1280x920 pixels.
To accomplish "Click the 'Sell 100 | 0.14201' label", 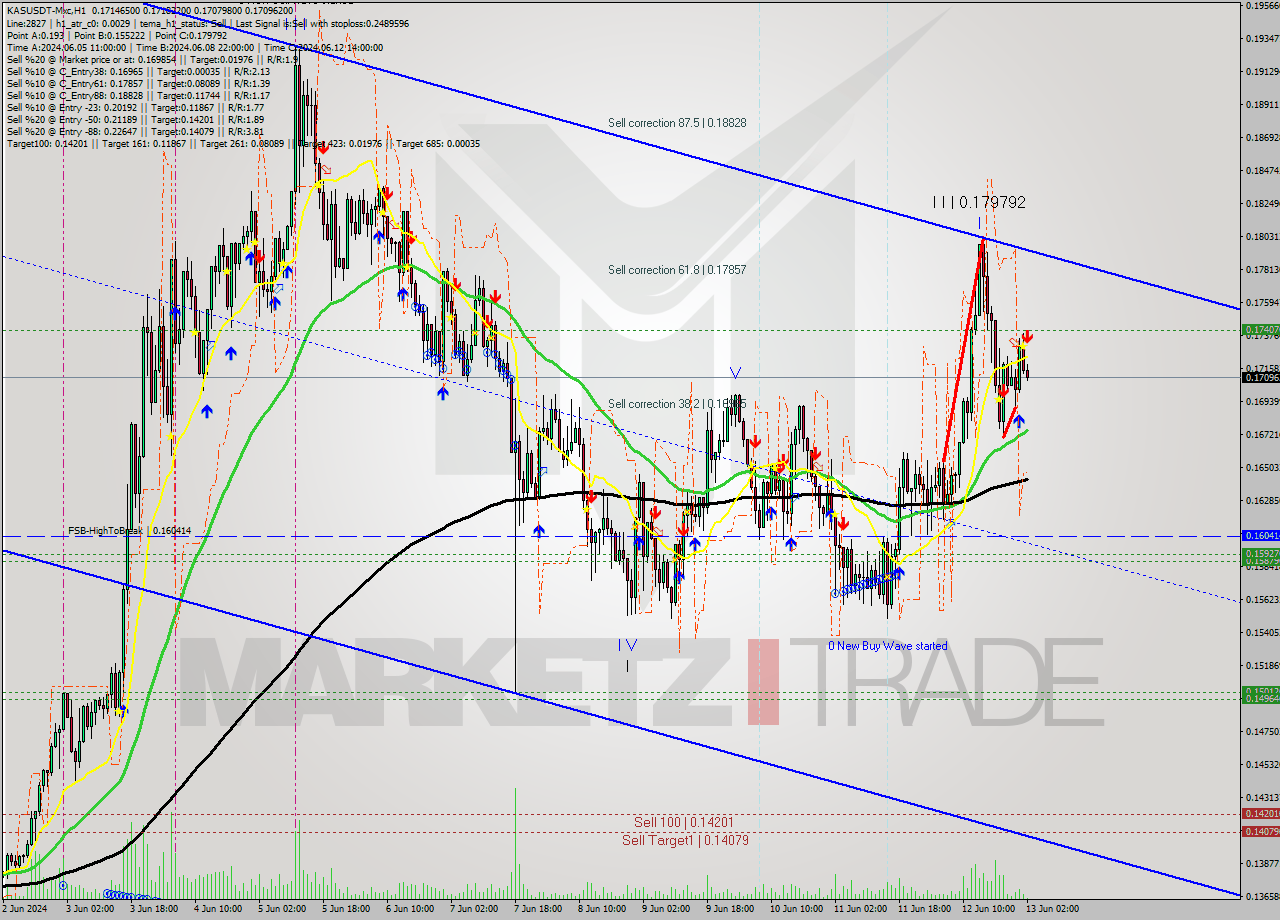I will point(684,822).
